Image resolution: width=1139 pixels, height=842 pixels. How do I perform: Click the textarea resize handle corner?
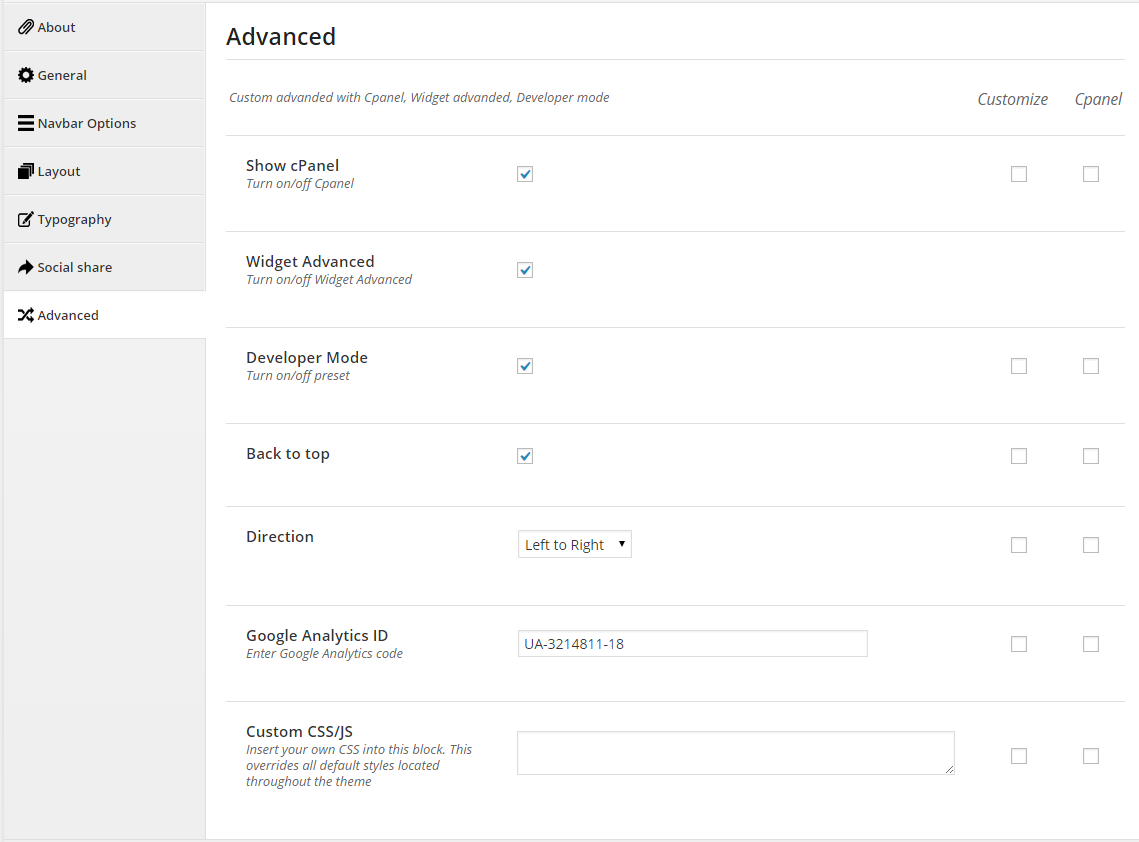click(x=949, y=769)
